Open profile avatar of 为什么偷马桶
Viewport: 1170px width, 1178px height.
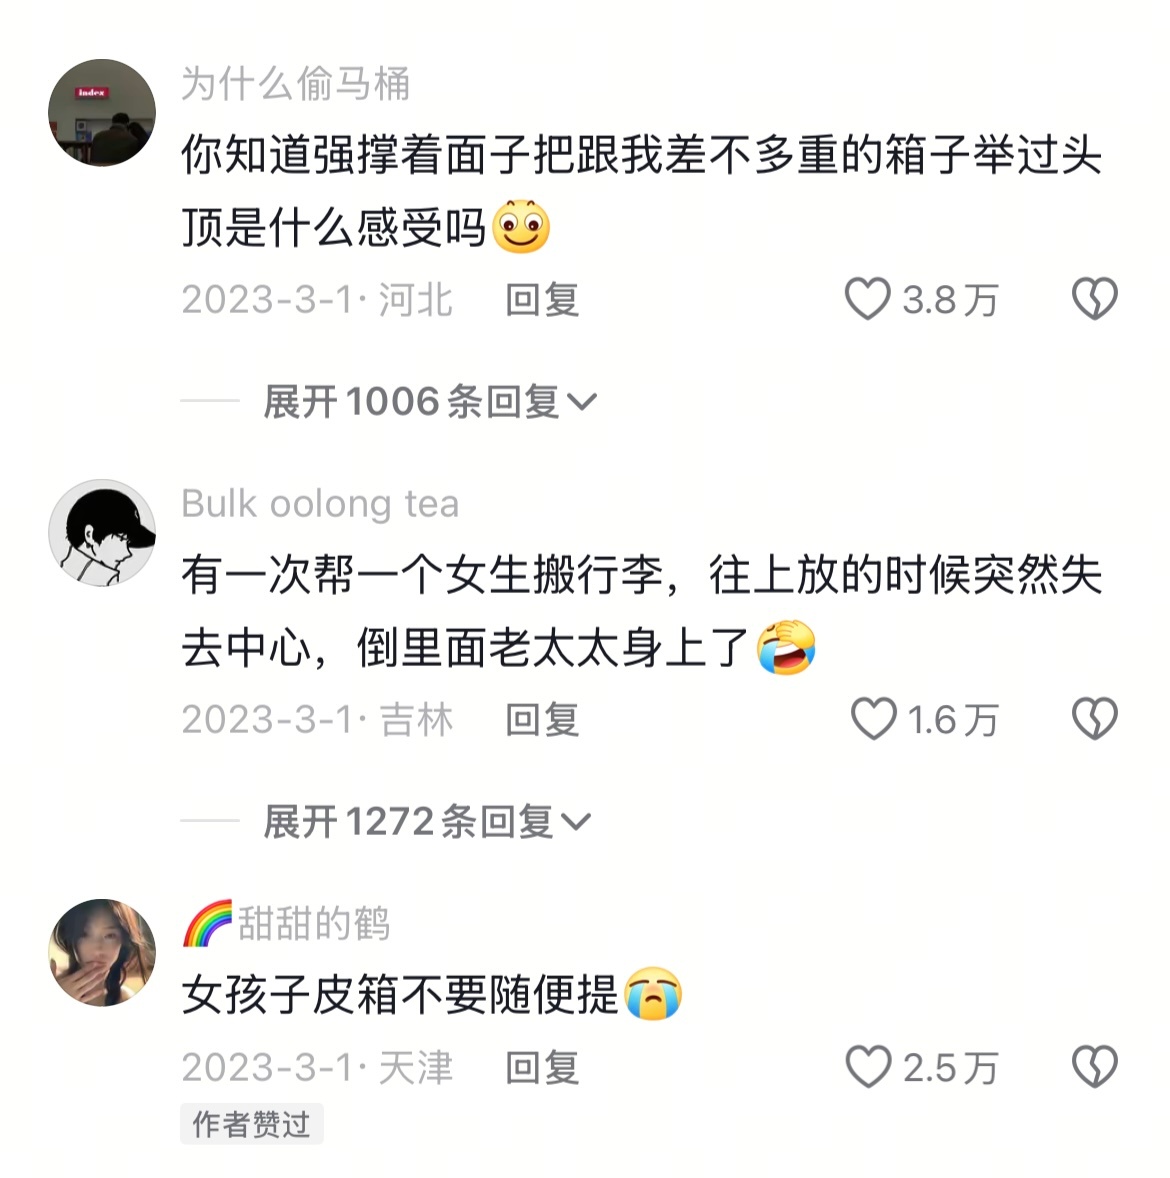(102, 113)
